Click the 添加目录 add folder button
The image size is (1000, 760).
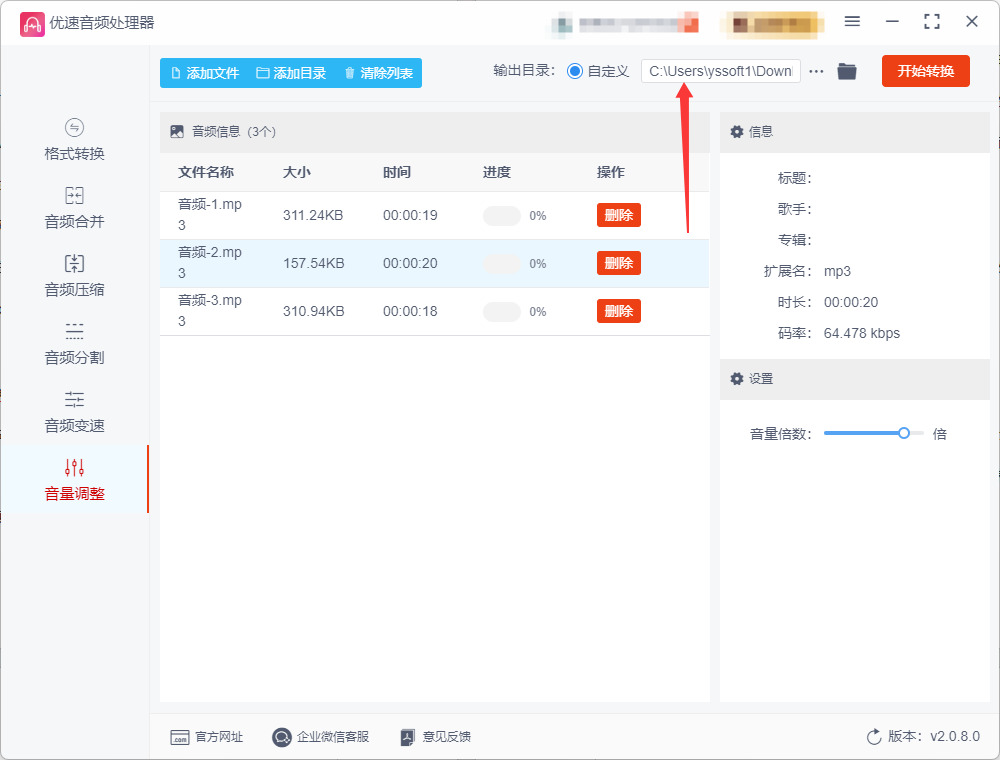click(x=291, y=73)
